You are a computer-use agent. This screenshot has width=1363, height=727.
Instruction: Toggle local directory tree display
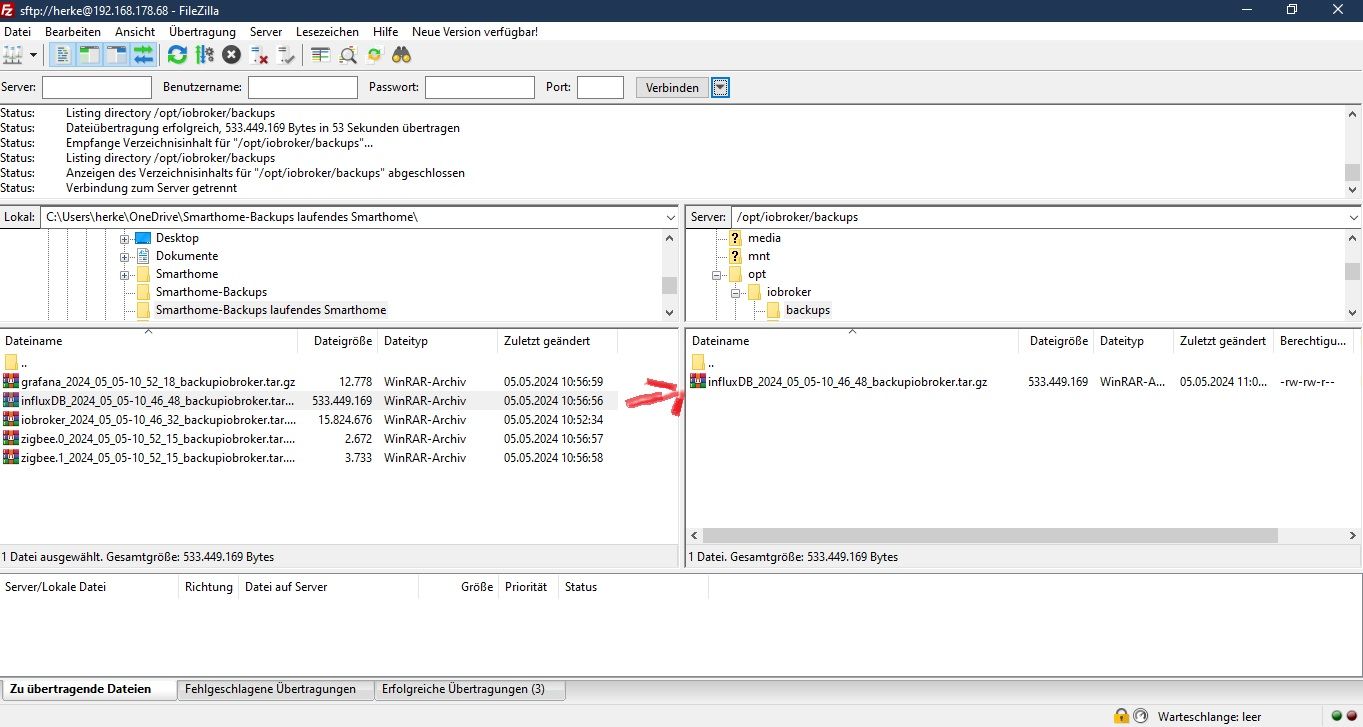click(x=90, y=55)
